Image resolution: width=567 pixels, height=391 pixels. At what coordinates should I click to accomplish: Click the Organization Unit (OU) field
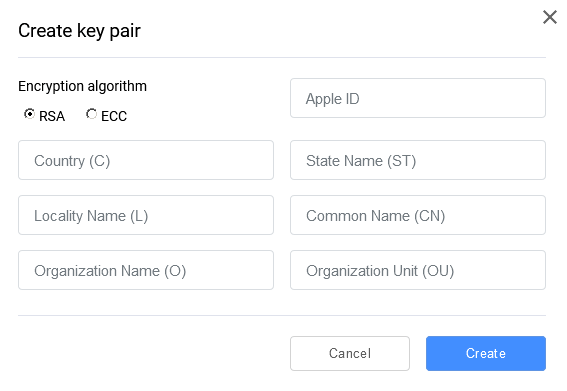(418, 270)
